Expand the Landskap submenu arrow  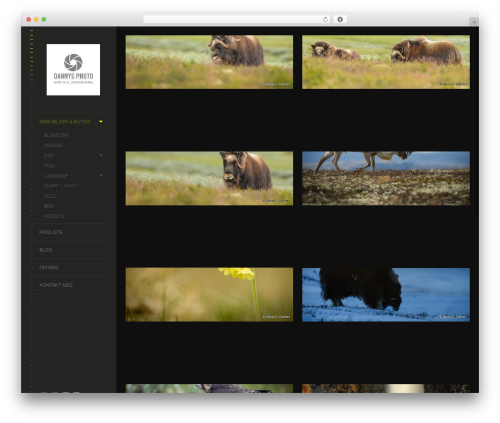[x=101, y=175]
